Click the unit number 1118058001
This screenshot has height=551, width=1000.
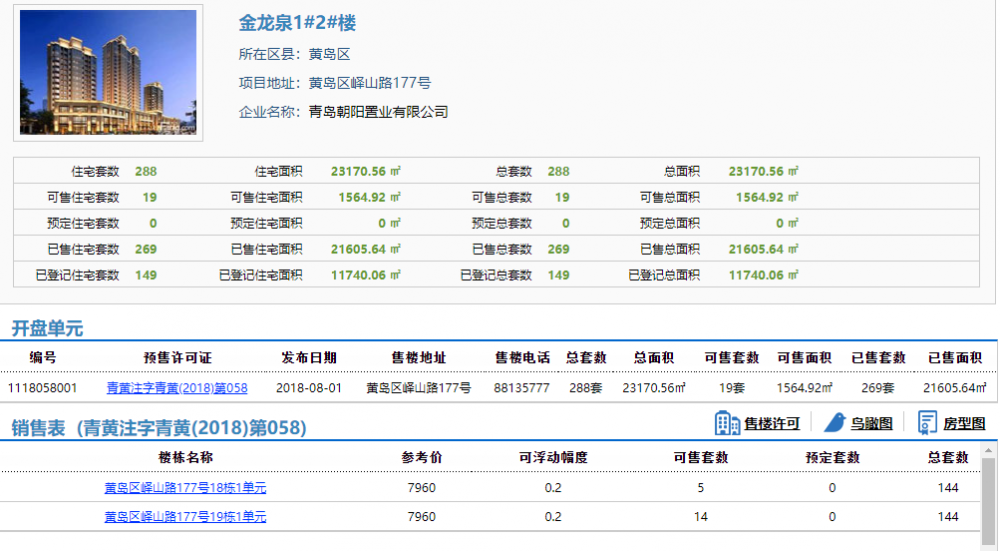(x=43, y=388)
